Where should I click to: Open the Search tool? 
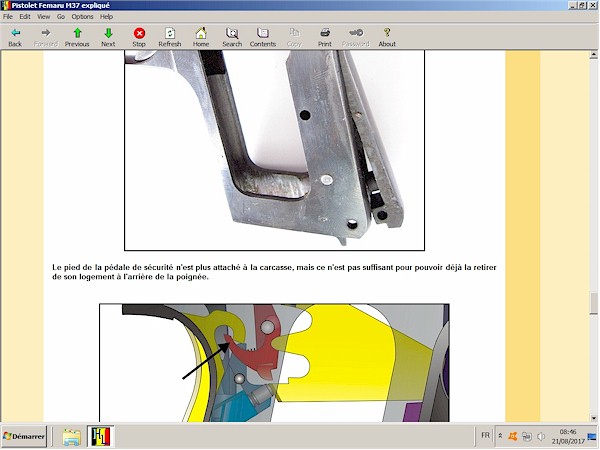[232, 38]
